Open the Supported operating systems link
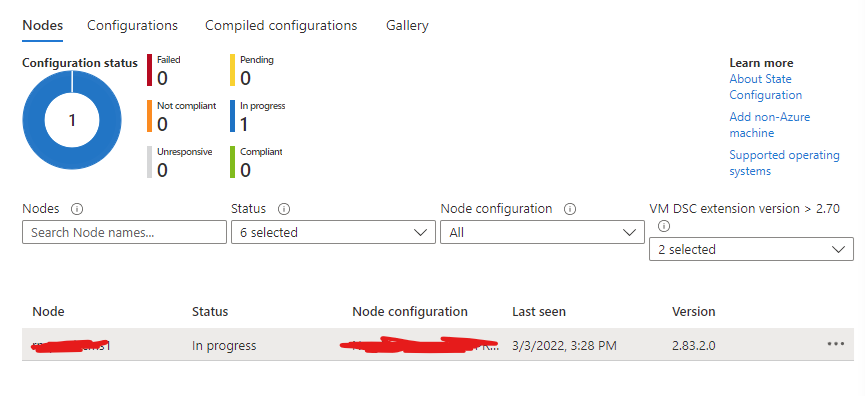 784,163
